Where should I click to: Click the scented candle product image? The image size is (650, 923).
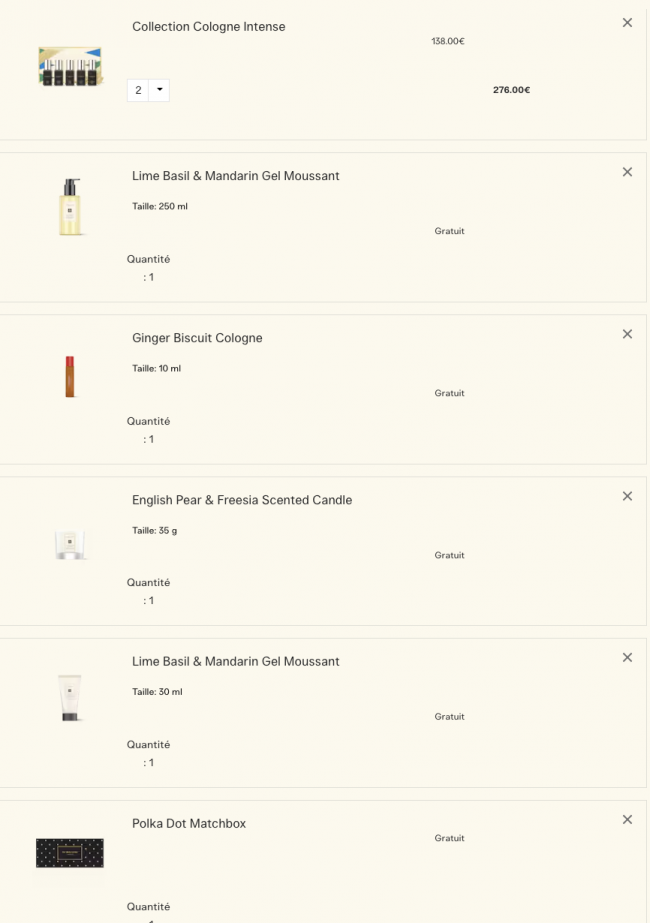[x=70, y=543]
